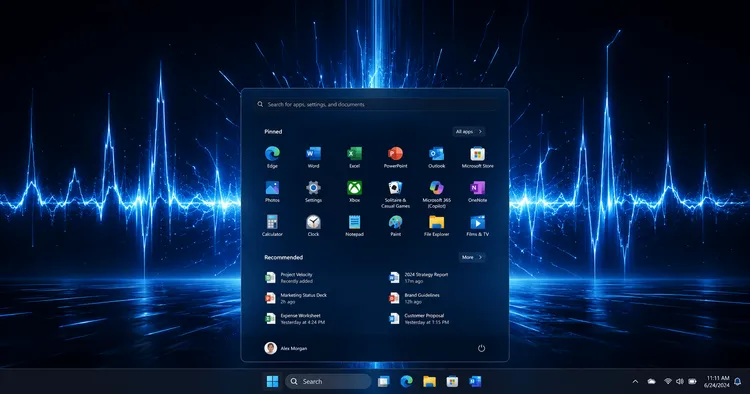Open Customer Proposal document
The image size is (750, 394).
419,319
